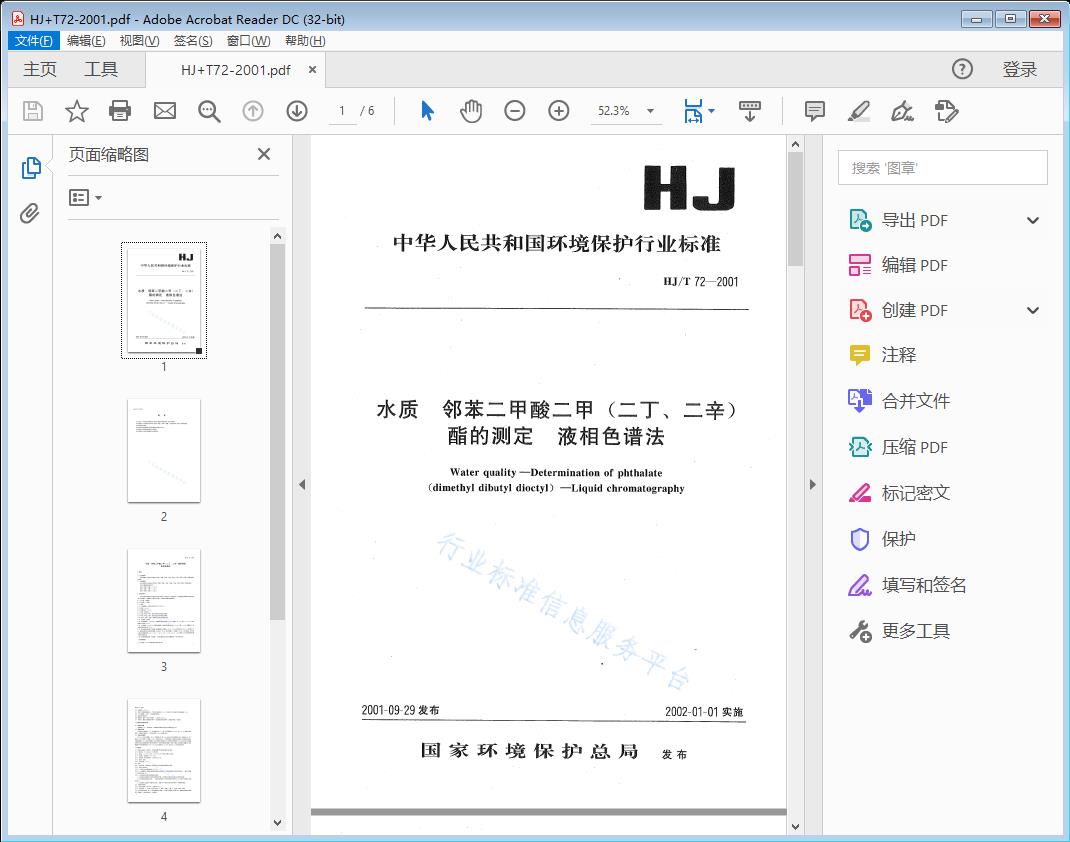Click the 登录 sign-in button
This screenshot has height=842, width=1070.
(x=1020, y=69)
